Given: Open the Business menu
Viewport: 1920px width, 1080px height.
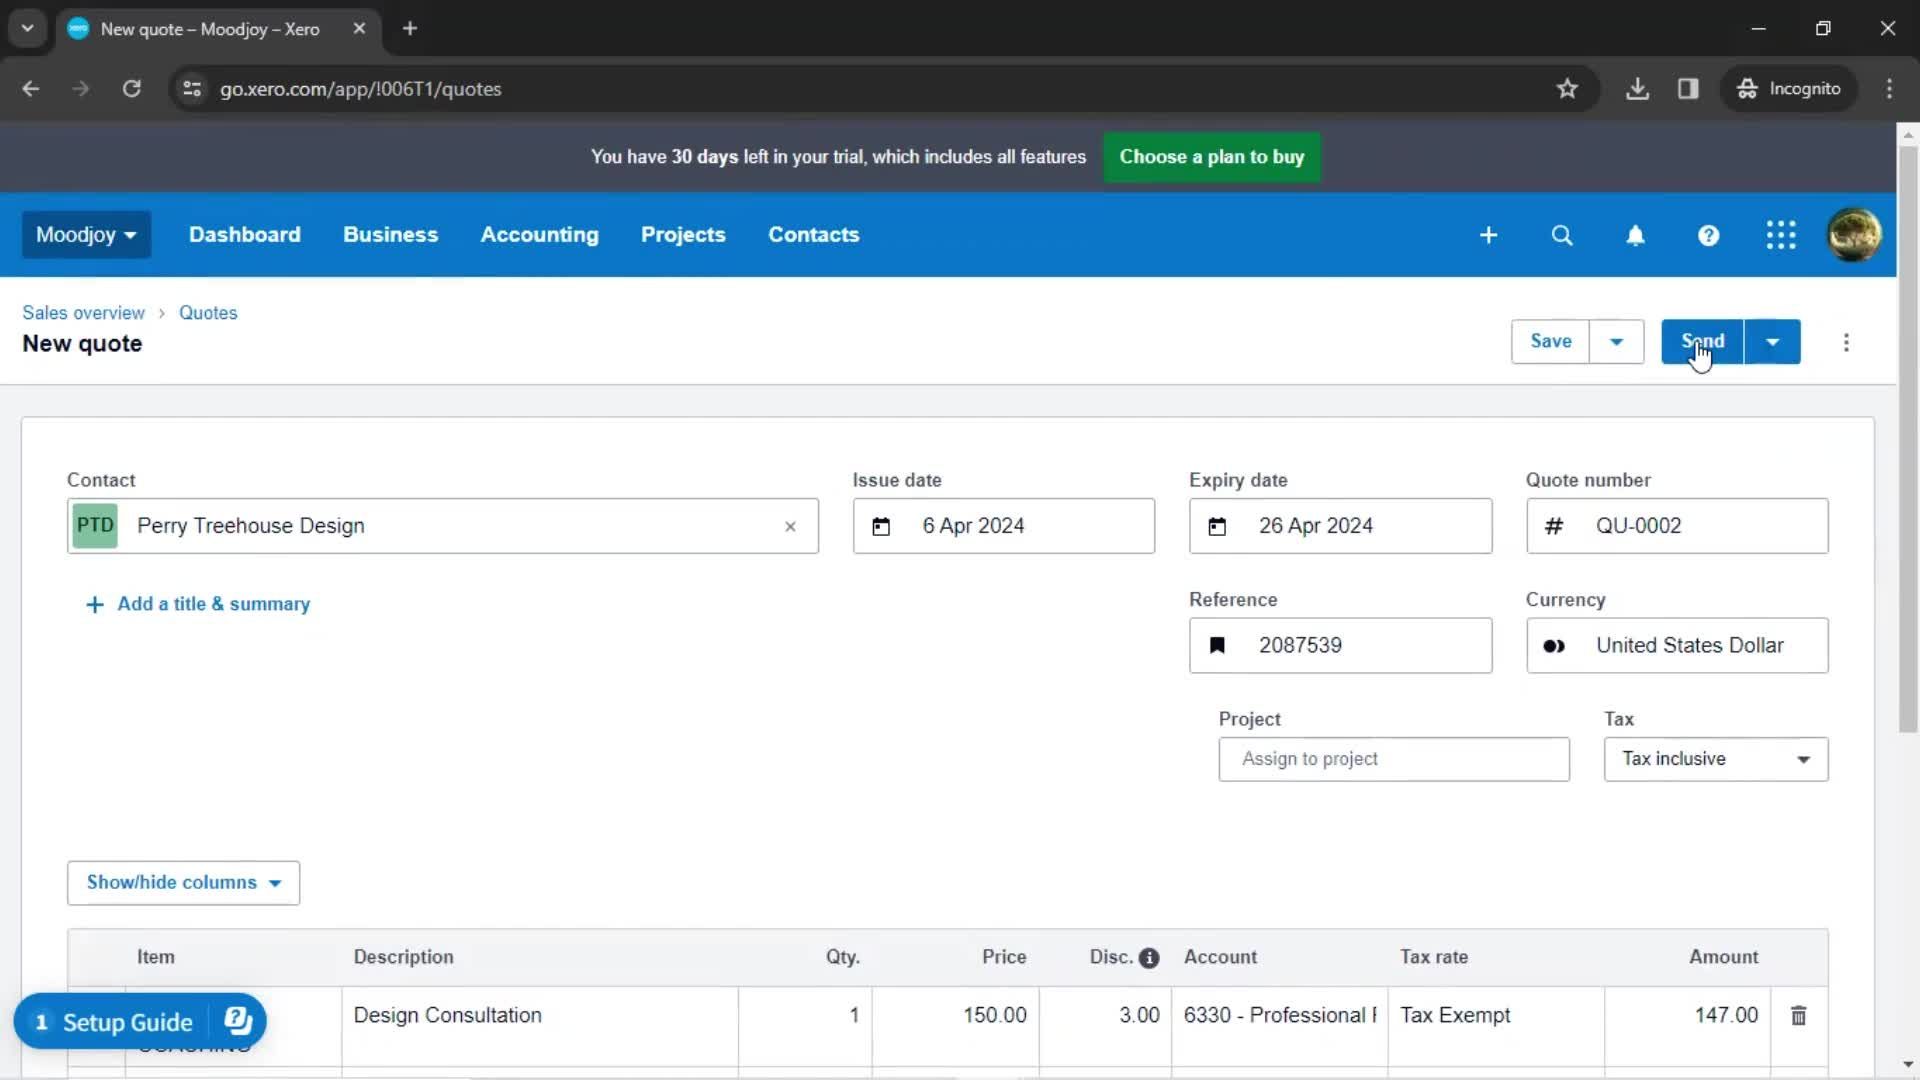Looking at the screenshot, I should point(390,235).
